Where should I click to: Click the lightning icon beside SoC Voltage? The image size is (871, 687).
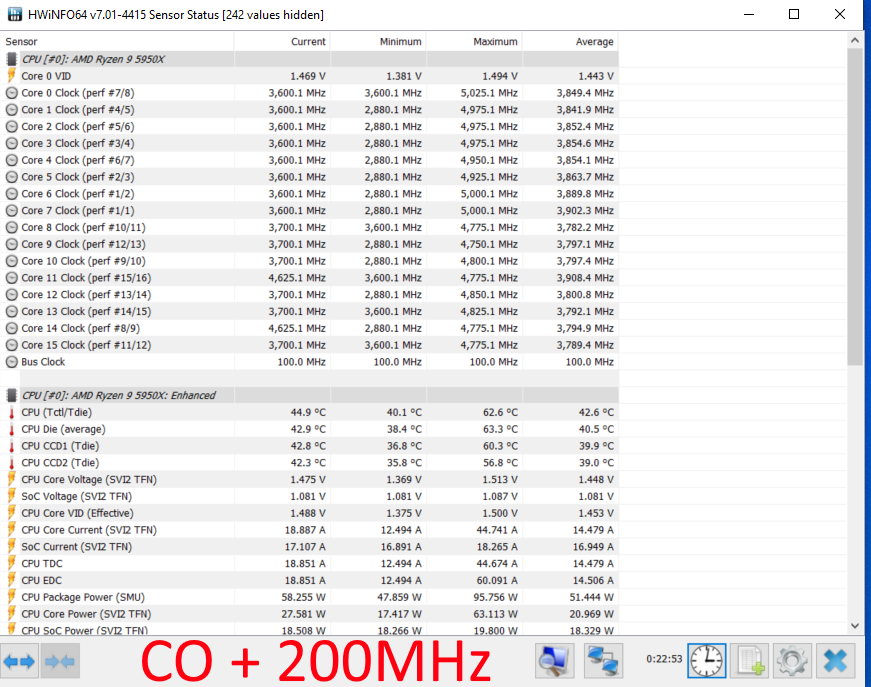(11, 496)
